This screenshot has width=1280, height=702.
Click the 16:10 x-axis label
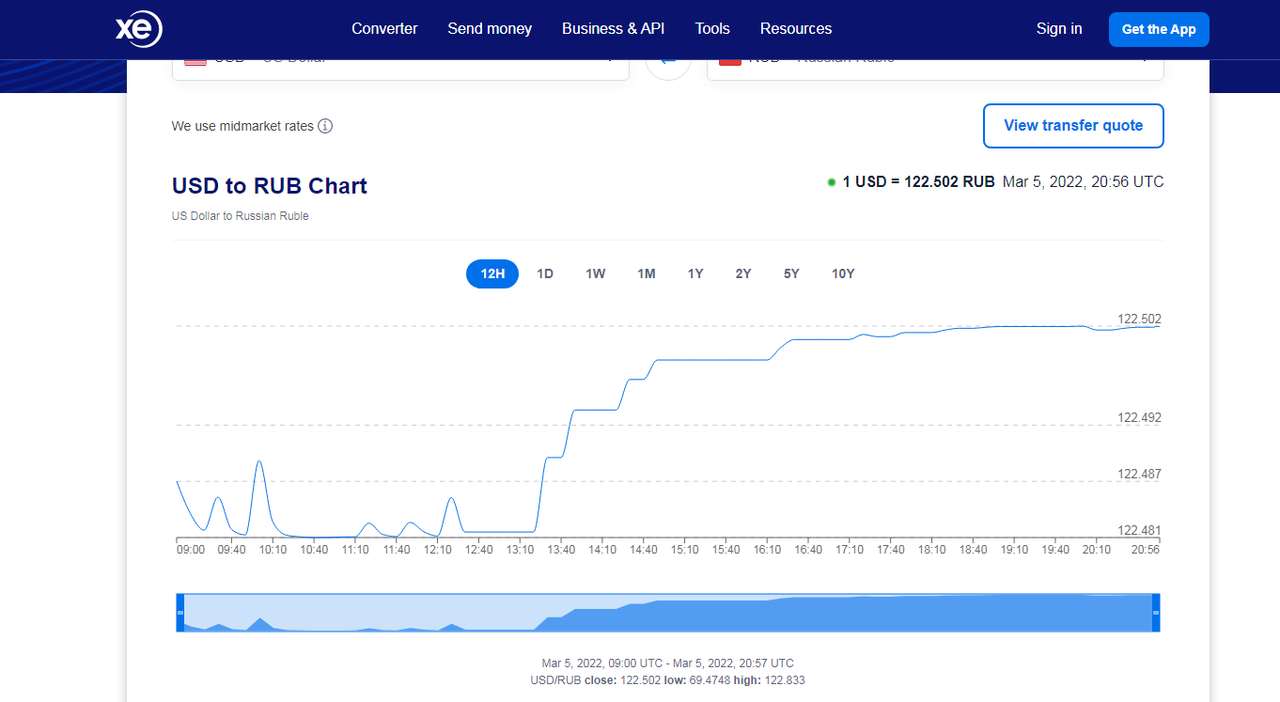click(767, 550)
